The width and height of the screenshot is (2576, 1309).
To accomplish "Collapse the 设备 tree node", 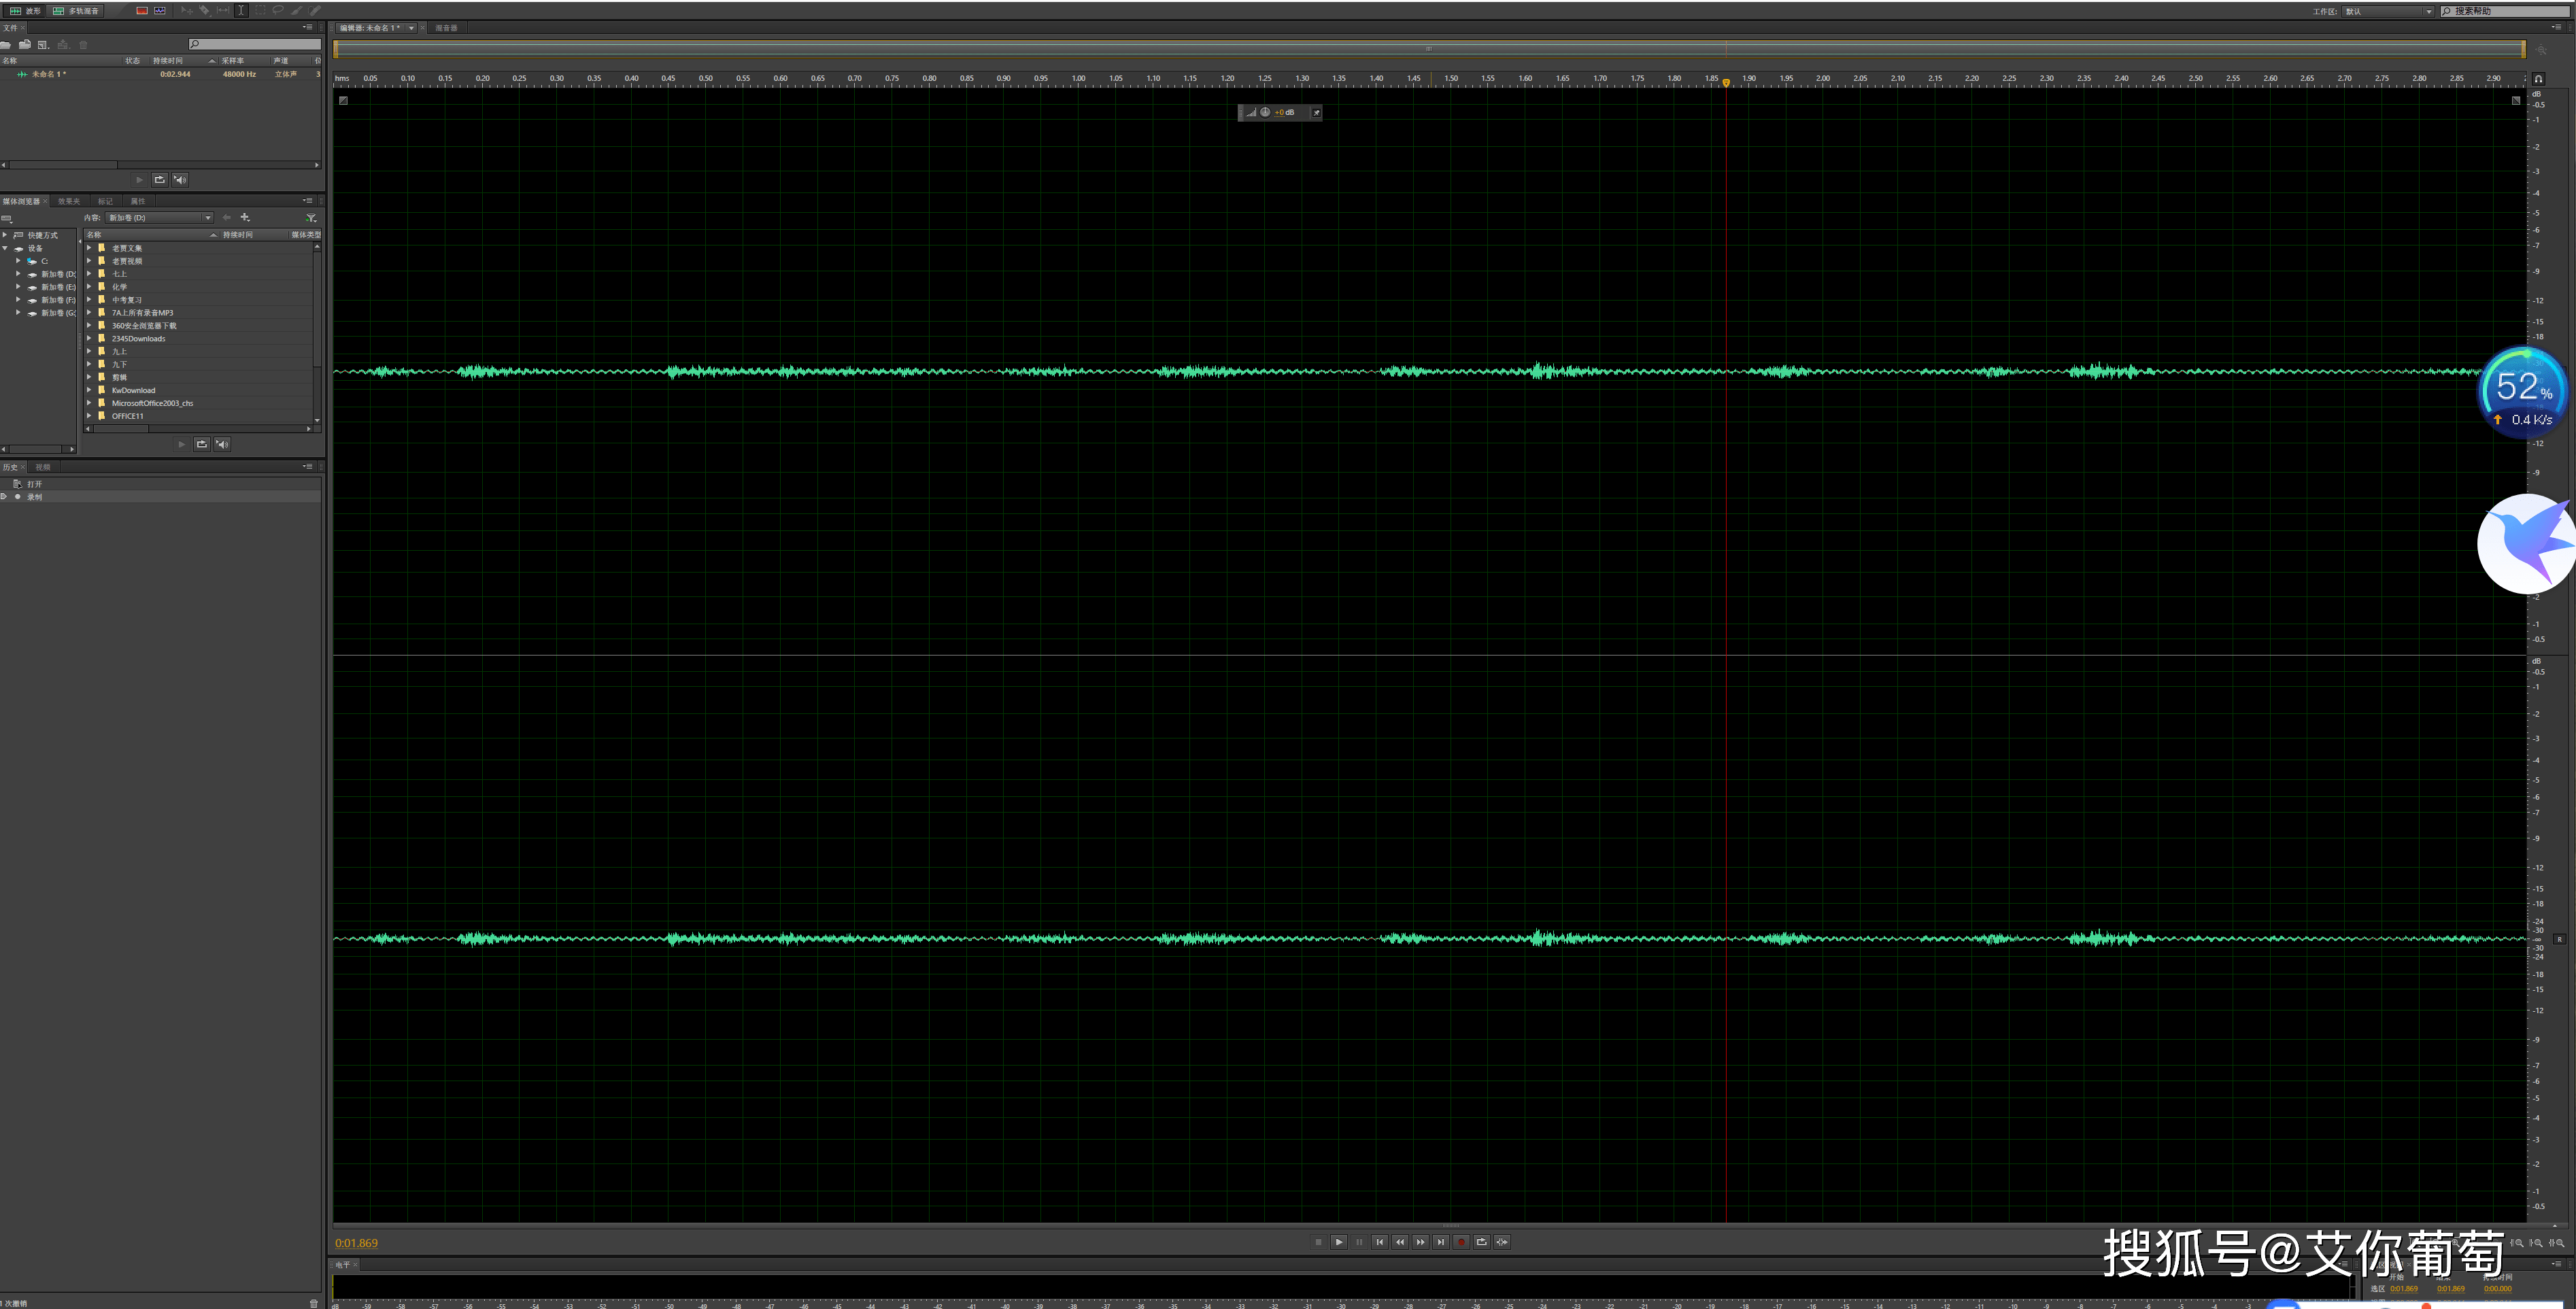I will click(5, 248).
